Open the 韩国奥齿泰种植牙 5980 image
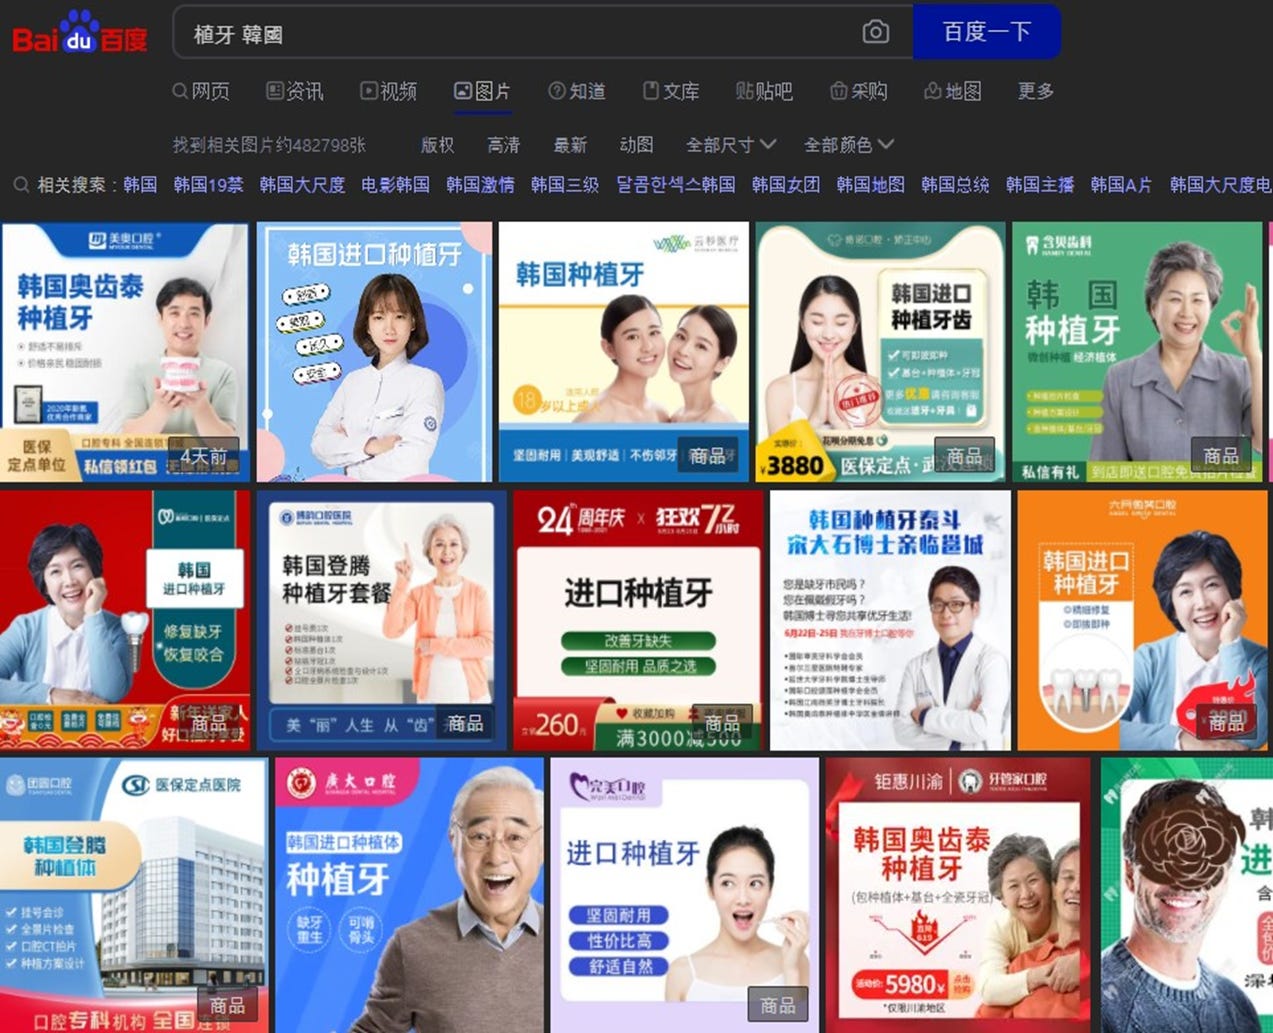Screen dimensions: 1273x1033 click(958, 895)
